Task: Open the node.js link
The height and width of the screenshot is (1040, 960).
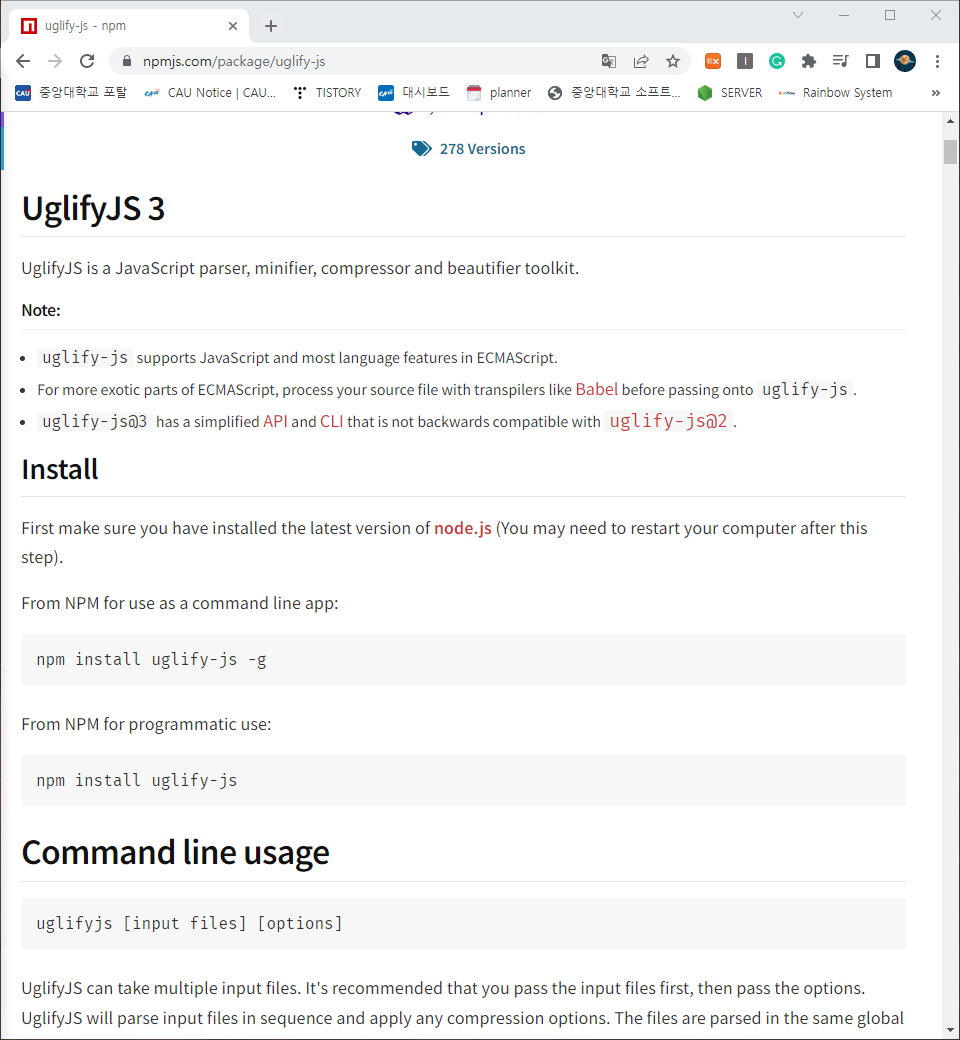Action: point(462,528)
